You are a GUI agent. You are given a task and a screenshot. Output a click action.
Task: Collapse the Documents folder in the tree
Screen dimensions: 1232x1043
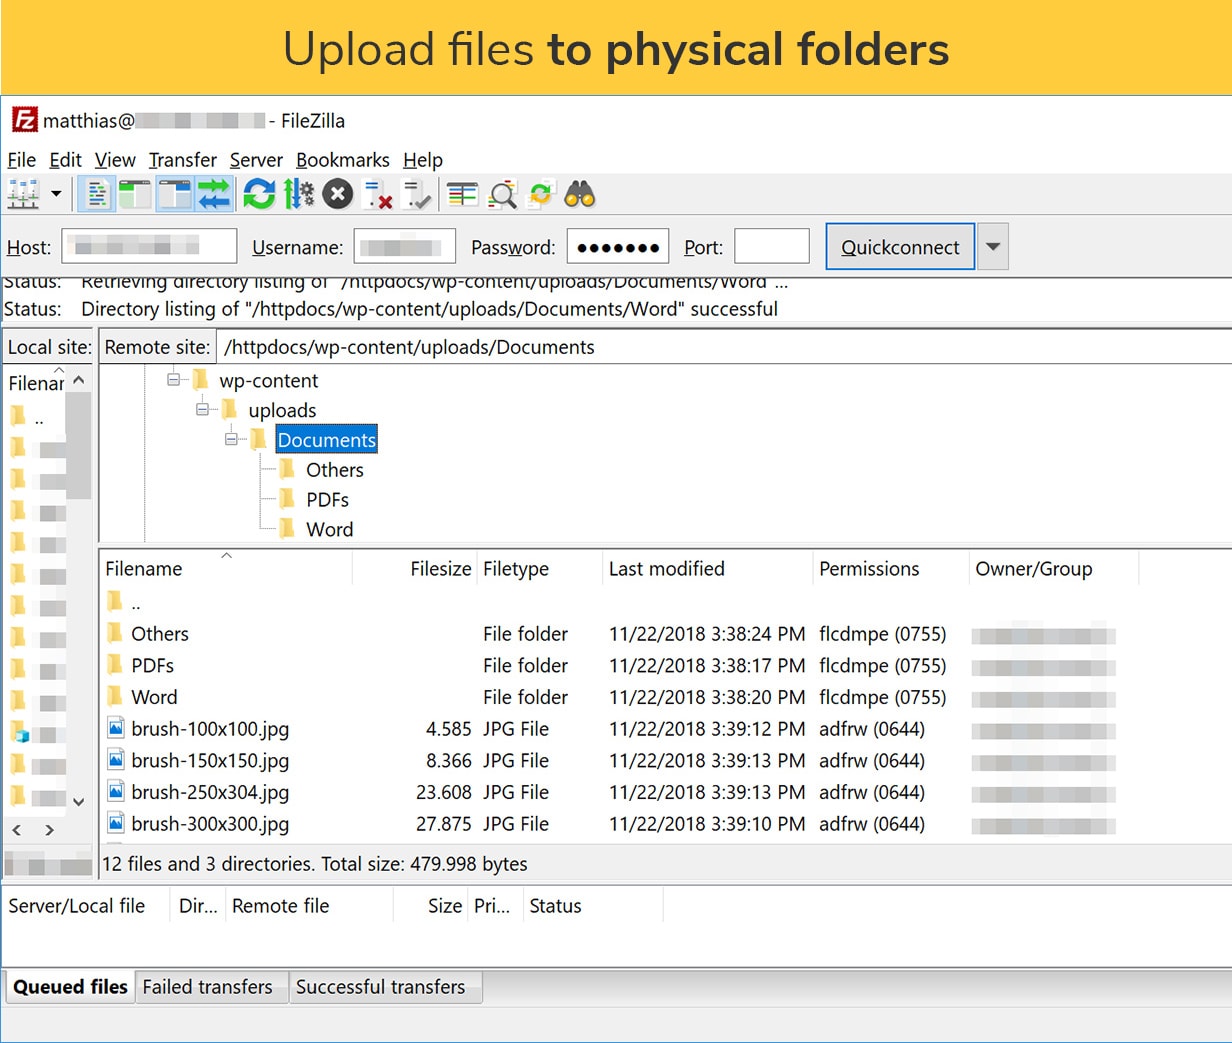(x=231, y=439)
